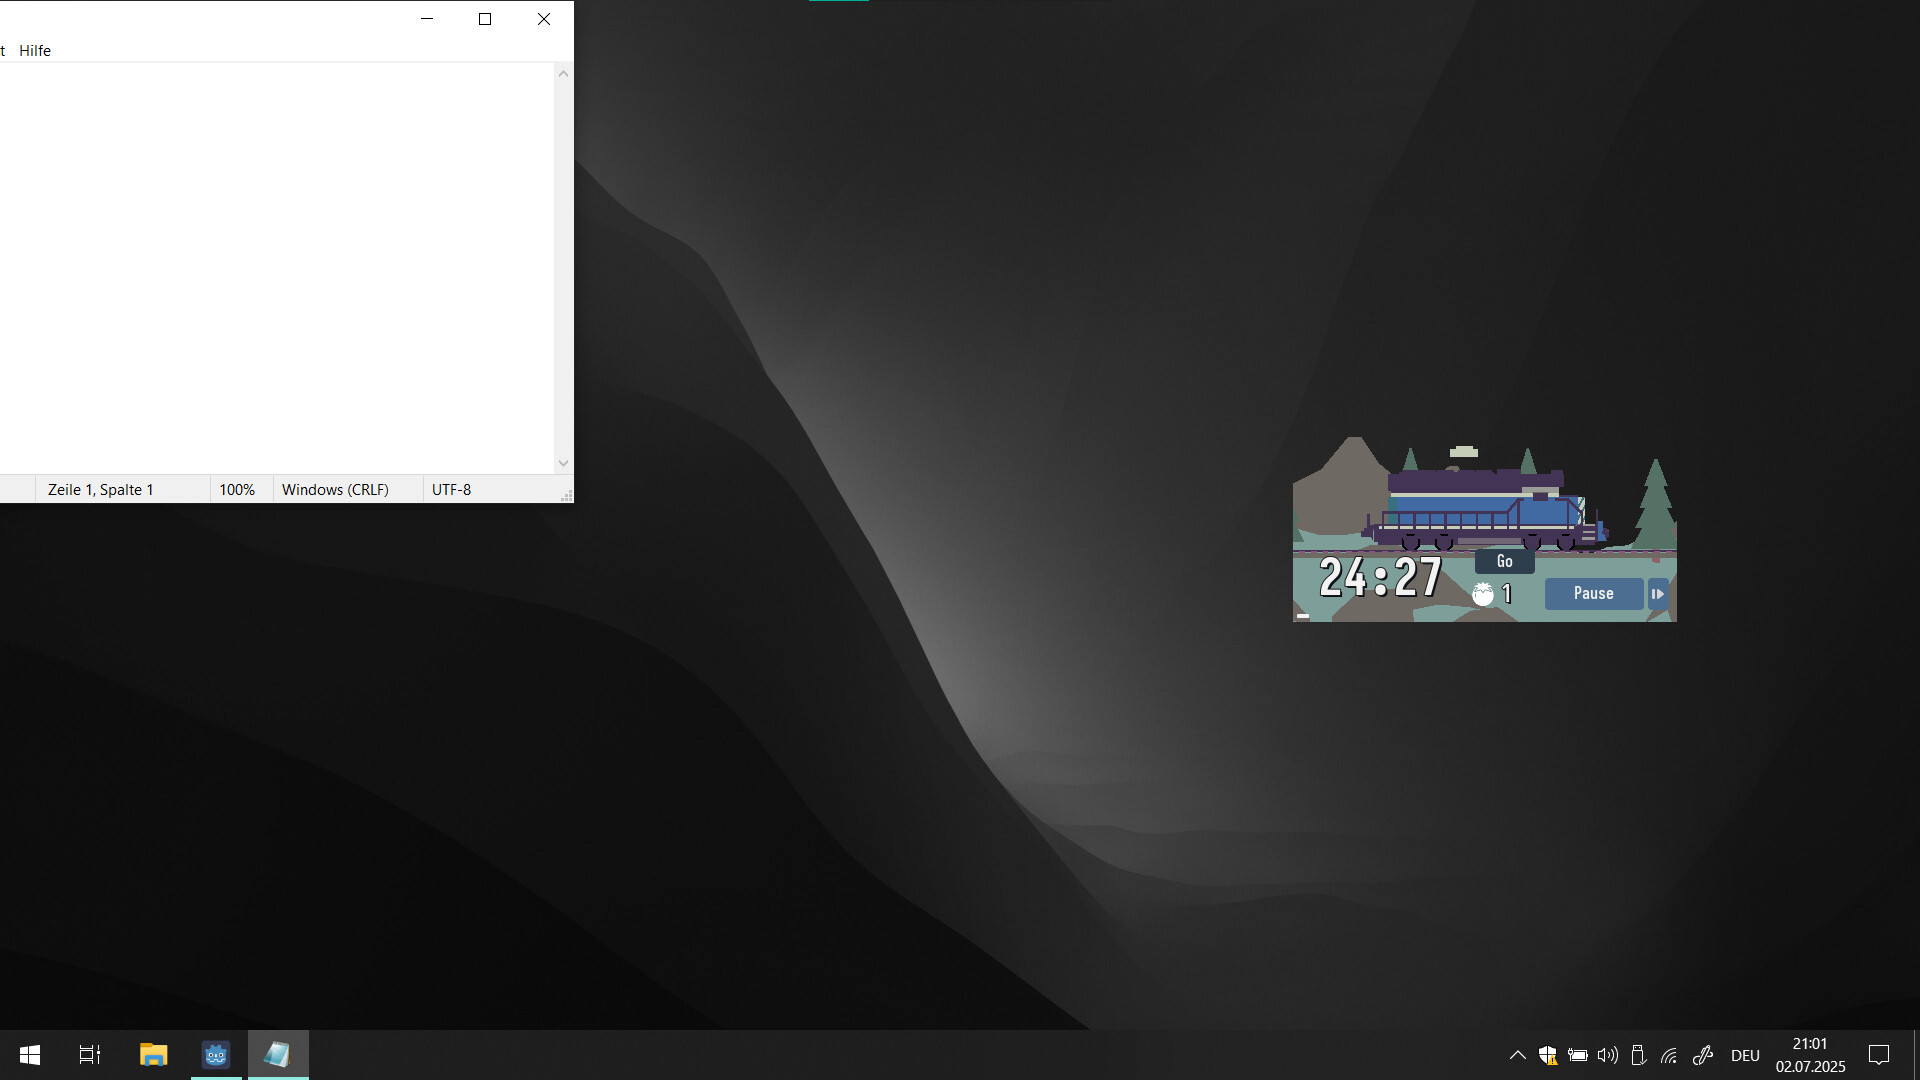Open Task View
The image size is (1920, 1080).
(88, 1054)
